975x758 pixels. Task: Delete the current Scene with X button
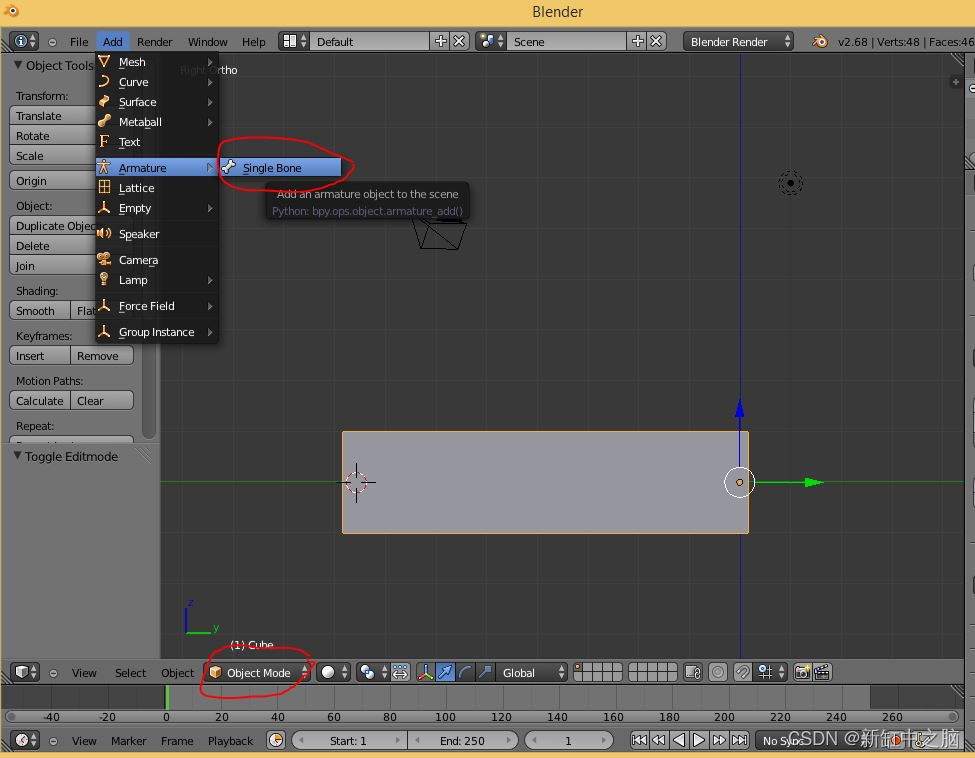pos(656,42)
